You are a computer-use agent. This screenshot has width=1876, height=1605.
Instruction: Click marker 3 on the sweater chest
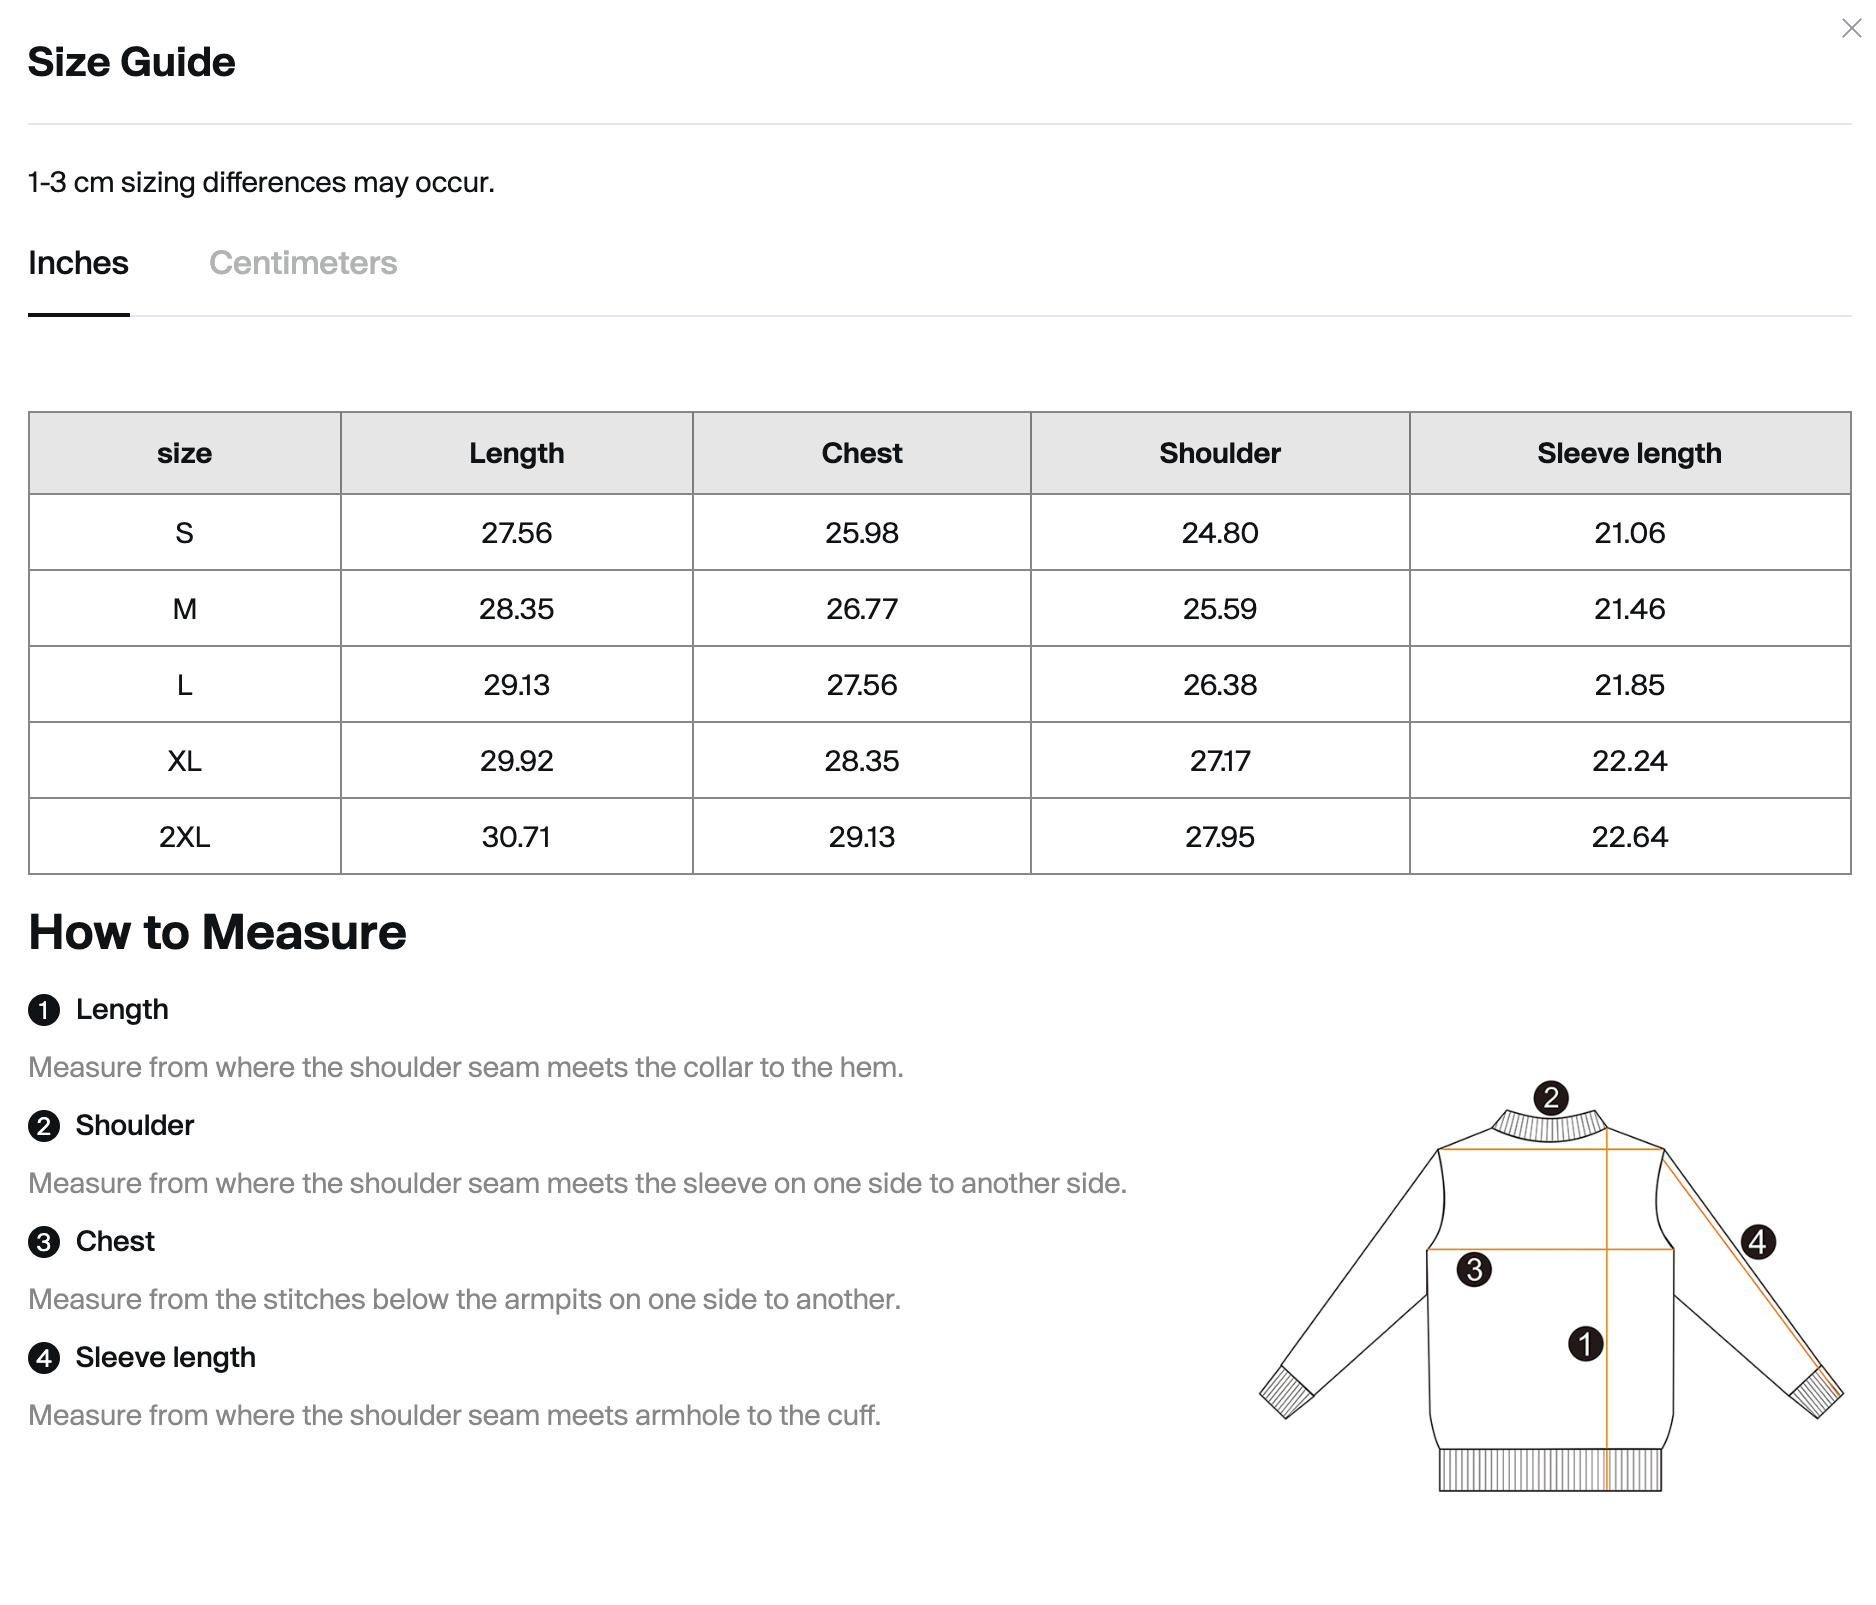1474,1270
